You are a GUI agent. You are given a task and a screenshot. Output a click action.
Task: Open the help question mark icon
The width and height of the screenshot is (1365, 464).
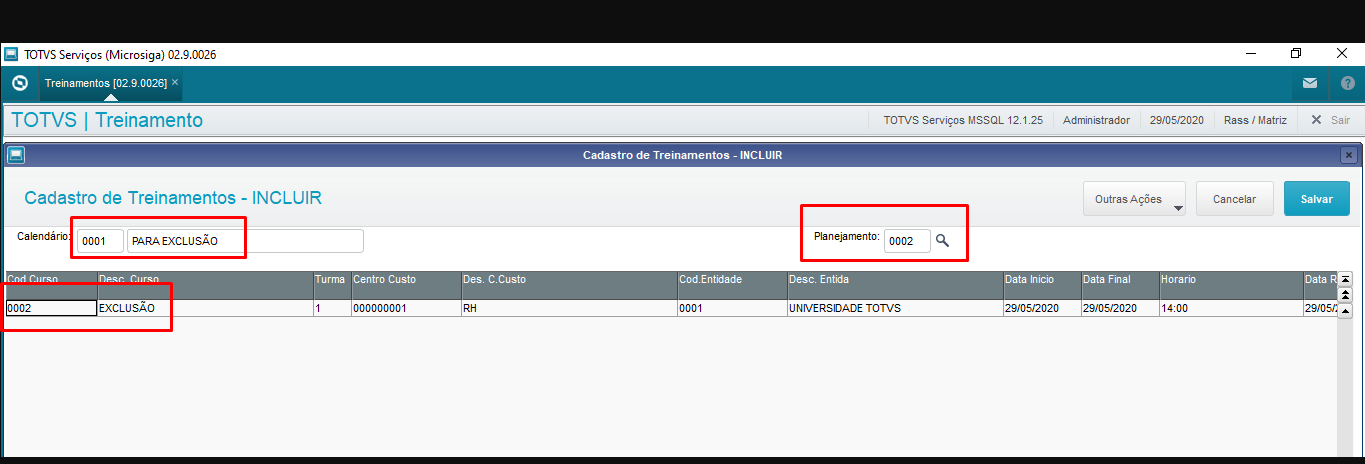coord(1348,83)
